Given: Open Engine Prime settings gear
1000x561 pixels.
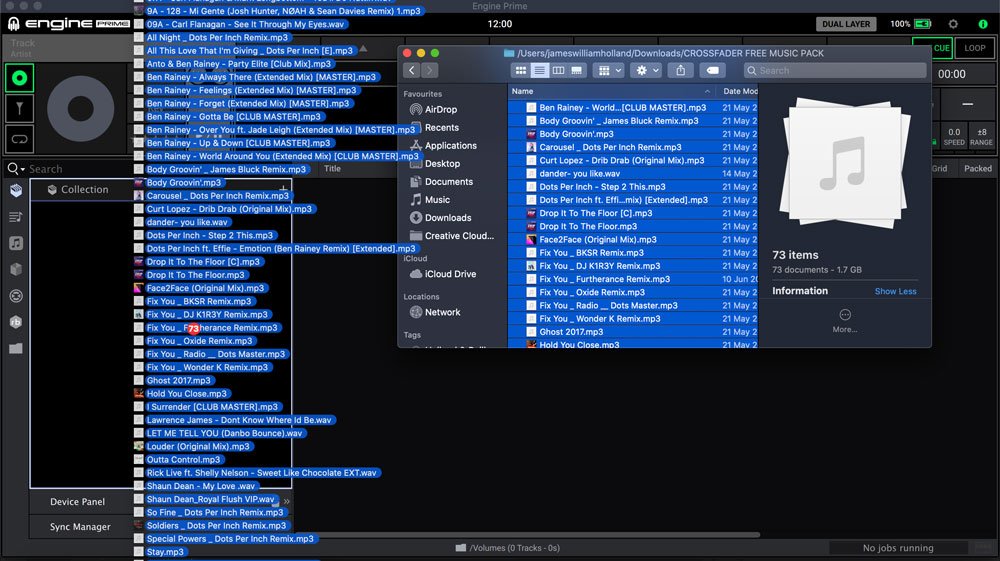Looking at the screenshot, I should pos(953,24).
